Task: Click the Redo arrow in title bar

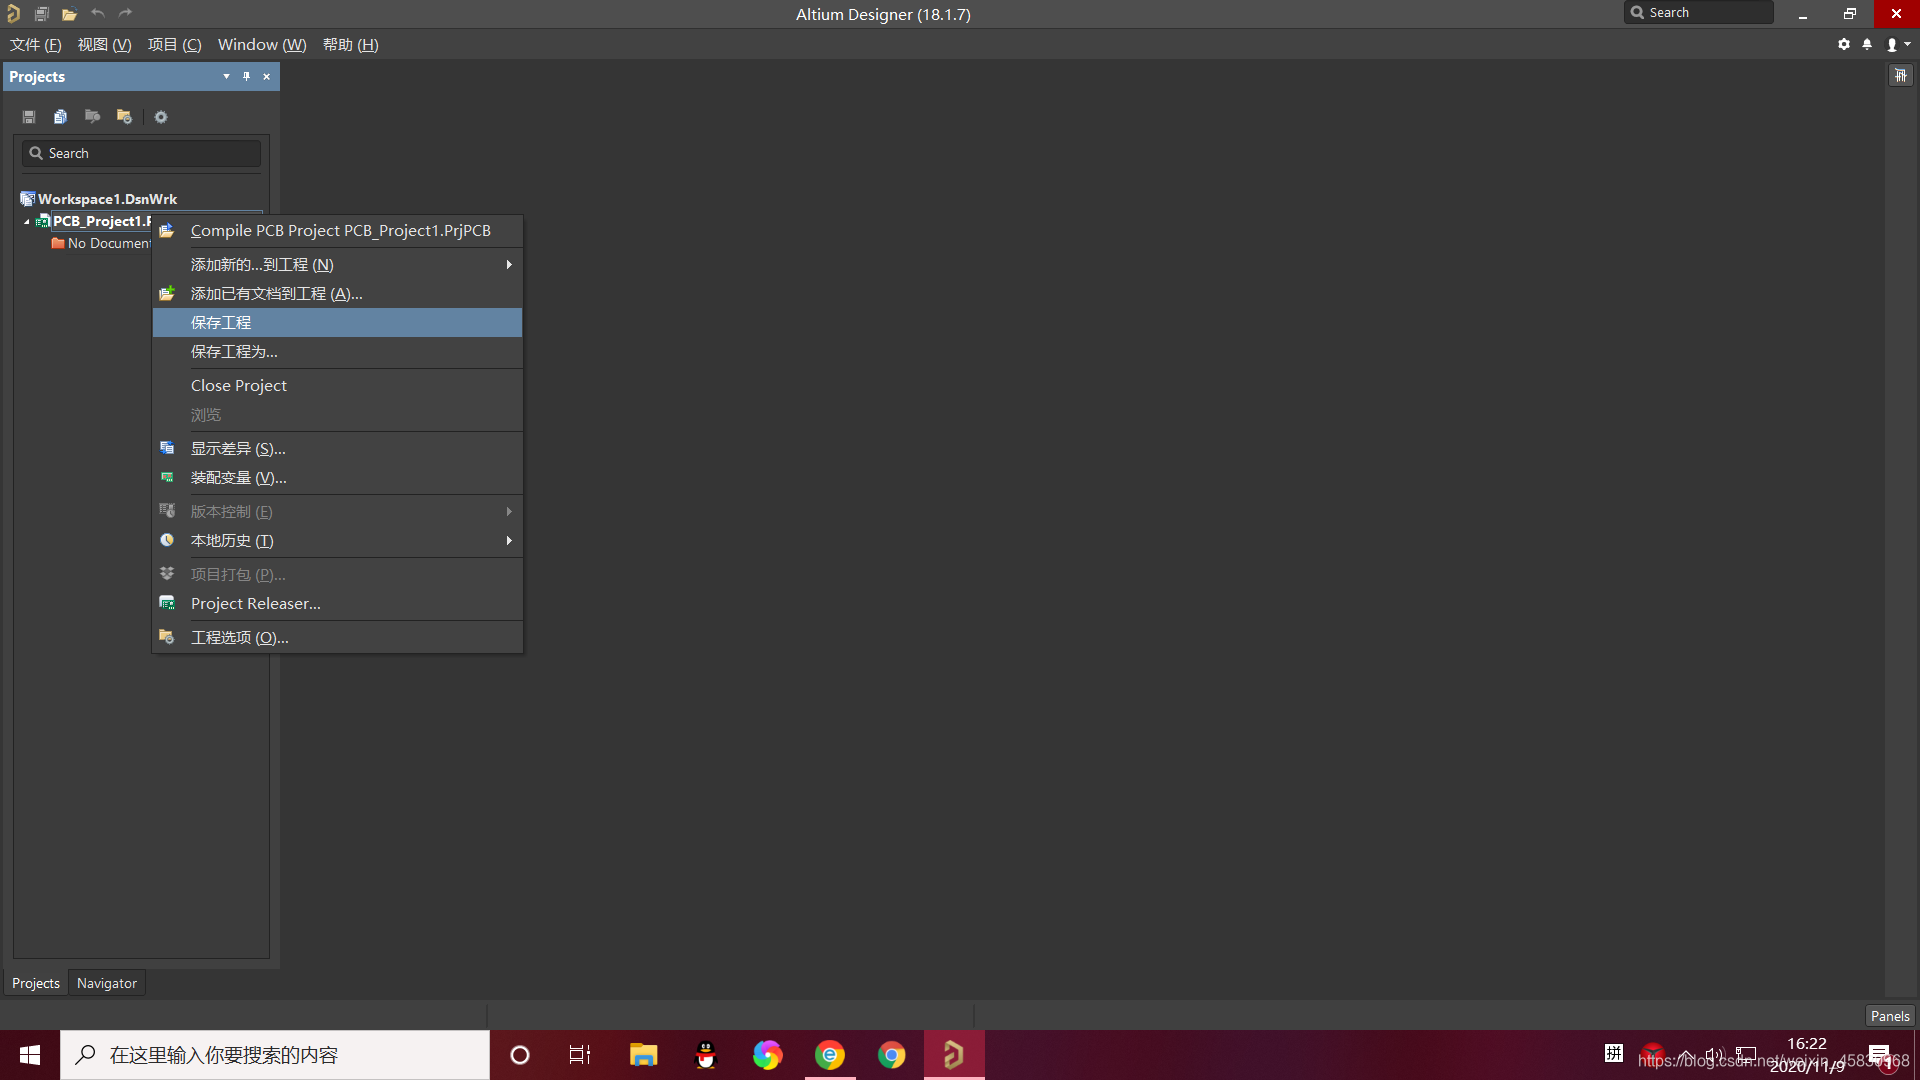Action: (125, 13)
